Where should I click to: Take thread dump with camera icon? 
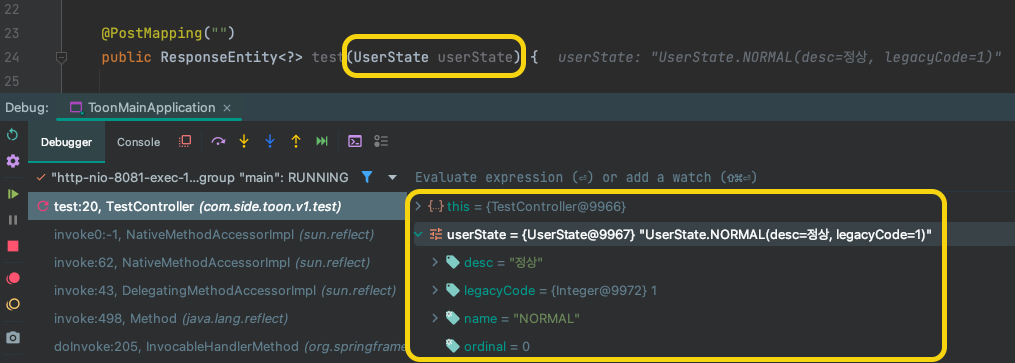(12, 338)
